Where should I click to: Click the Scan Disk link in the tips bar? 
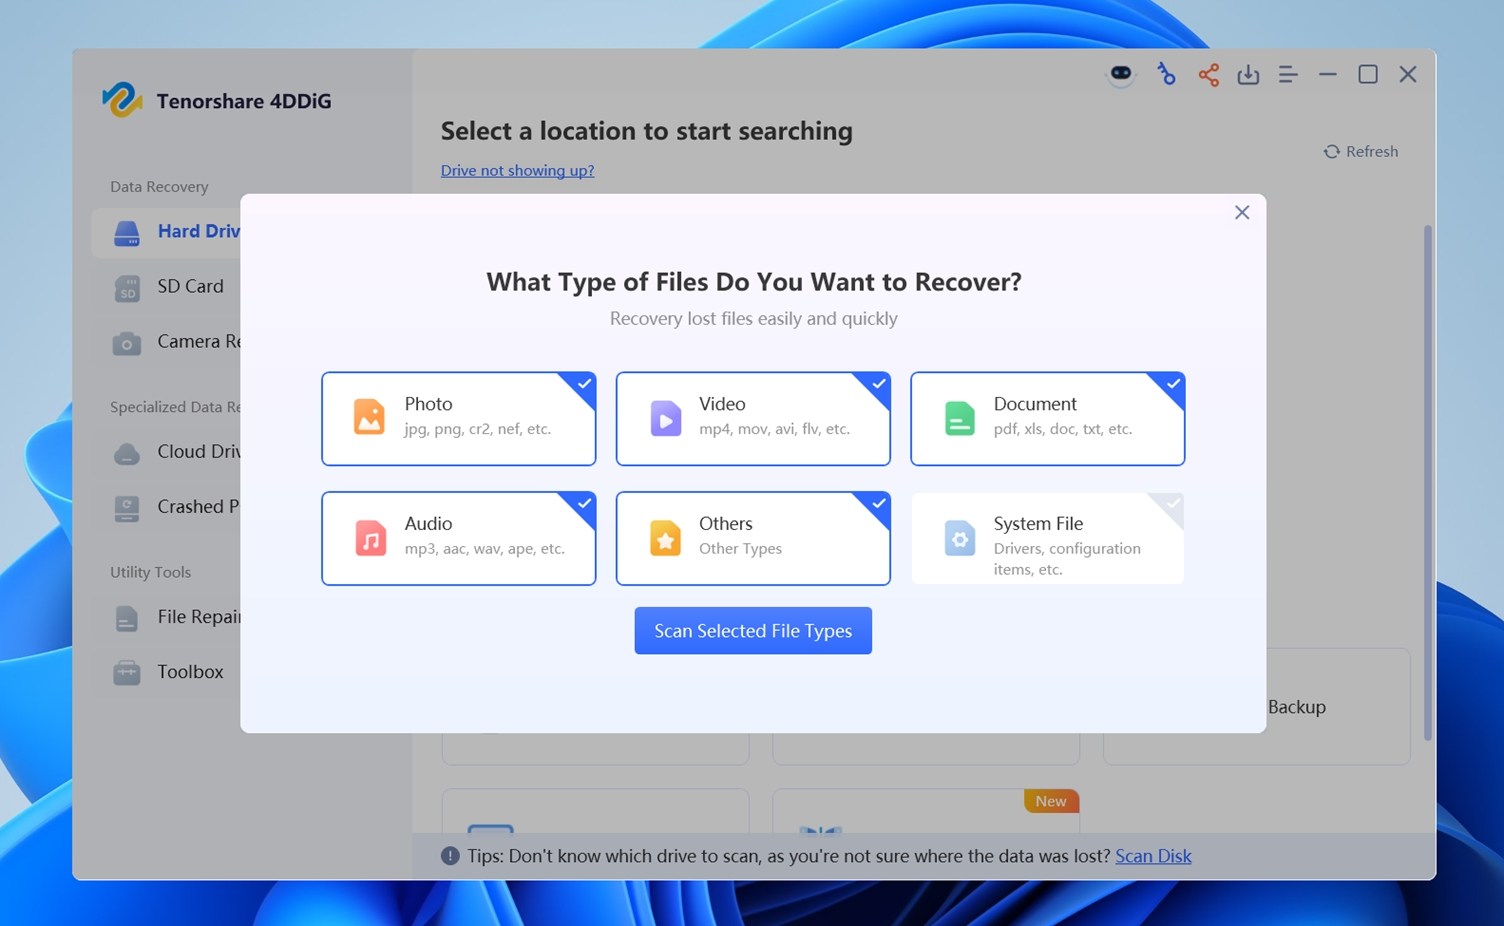pos(1152,856)
